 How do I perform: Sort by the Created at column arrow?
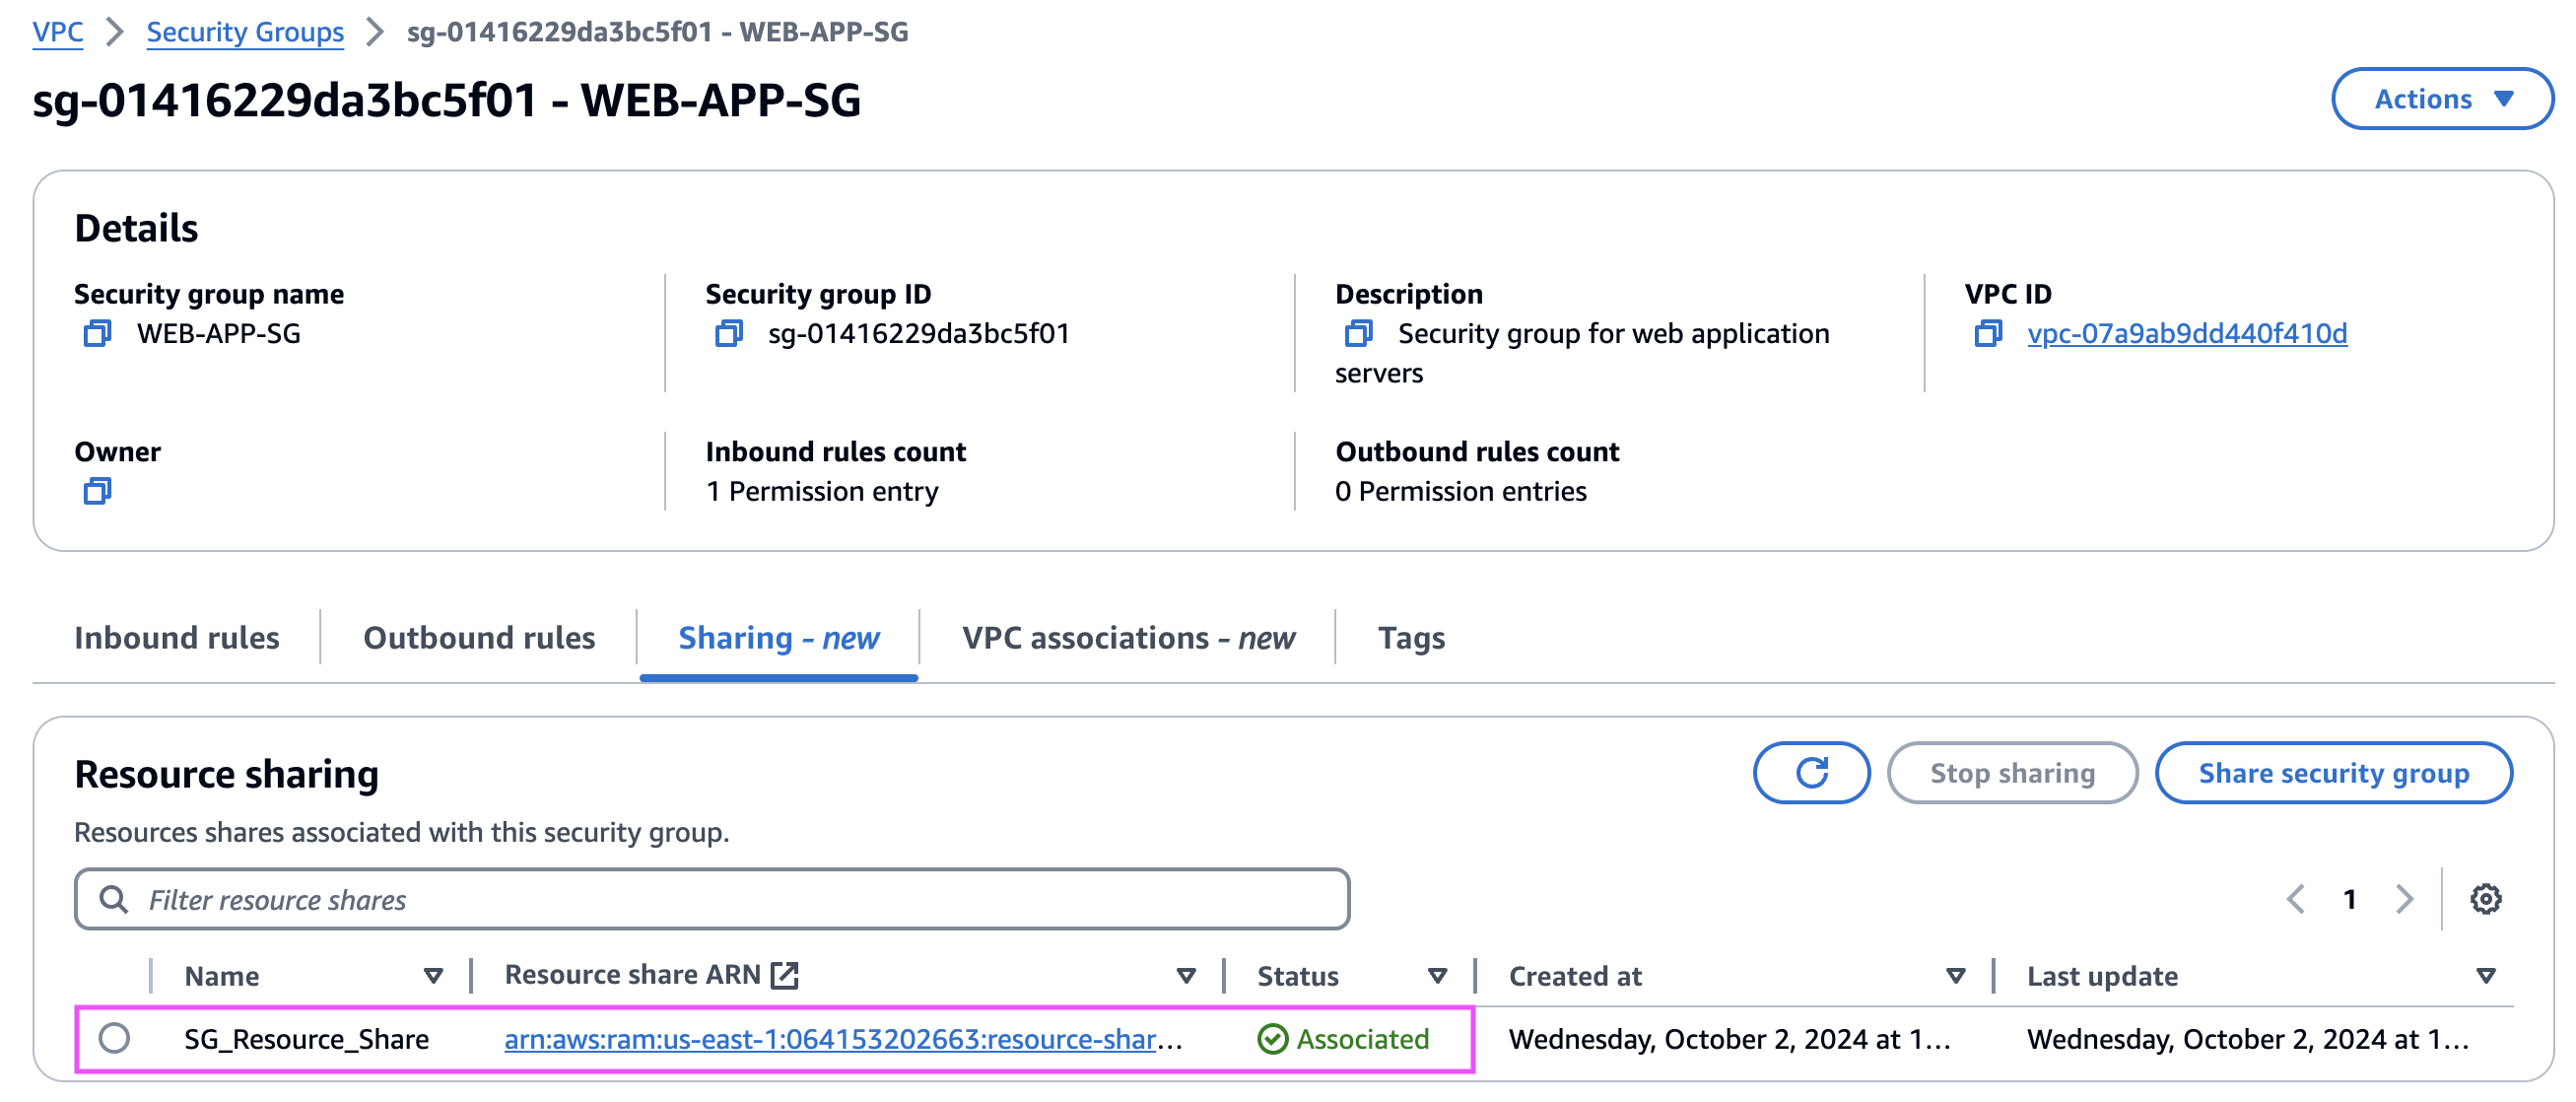tap(1955, 975)
